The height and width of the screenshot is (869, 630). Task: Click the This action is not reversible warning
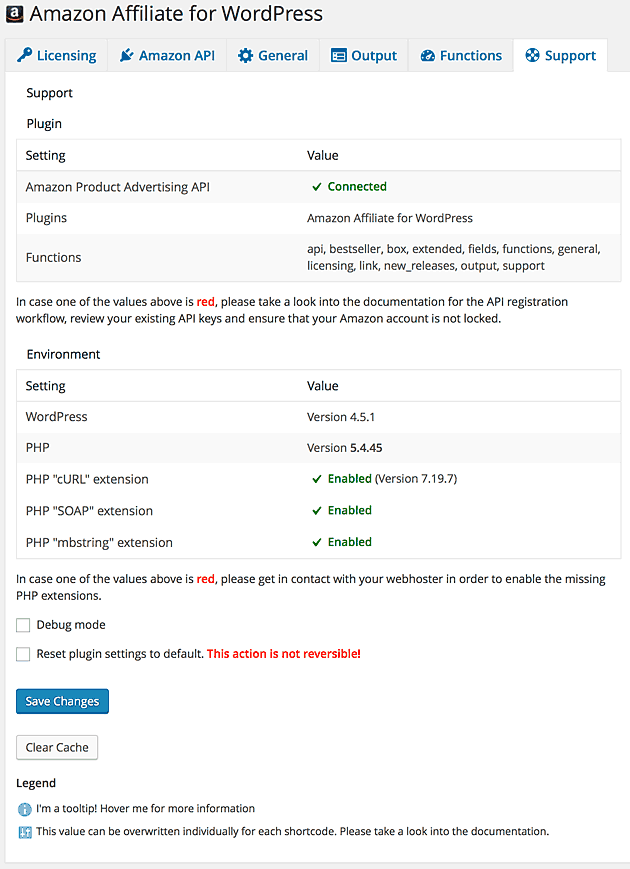pos(284,654)
